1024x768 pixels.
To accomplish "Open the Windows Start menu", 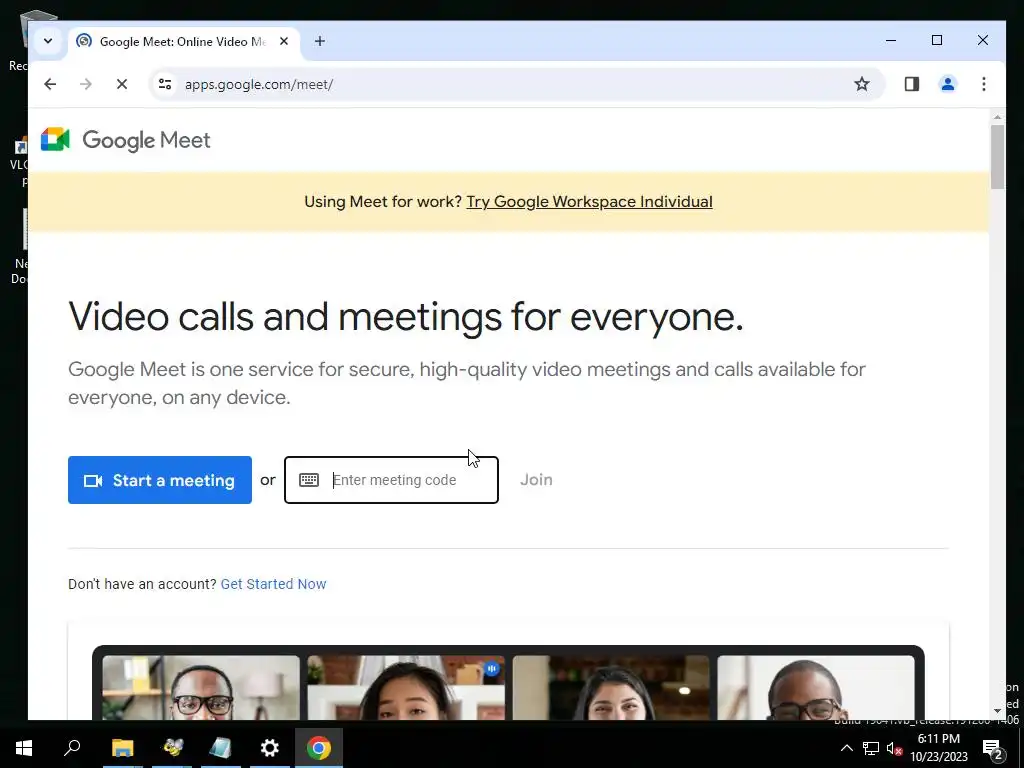I will [24, 748].
